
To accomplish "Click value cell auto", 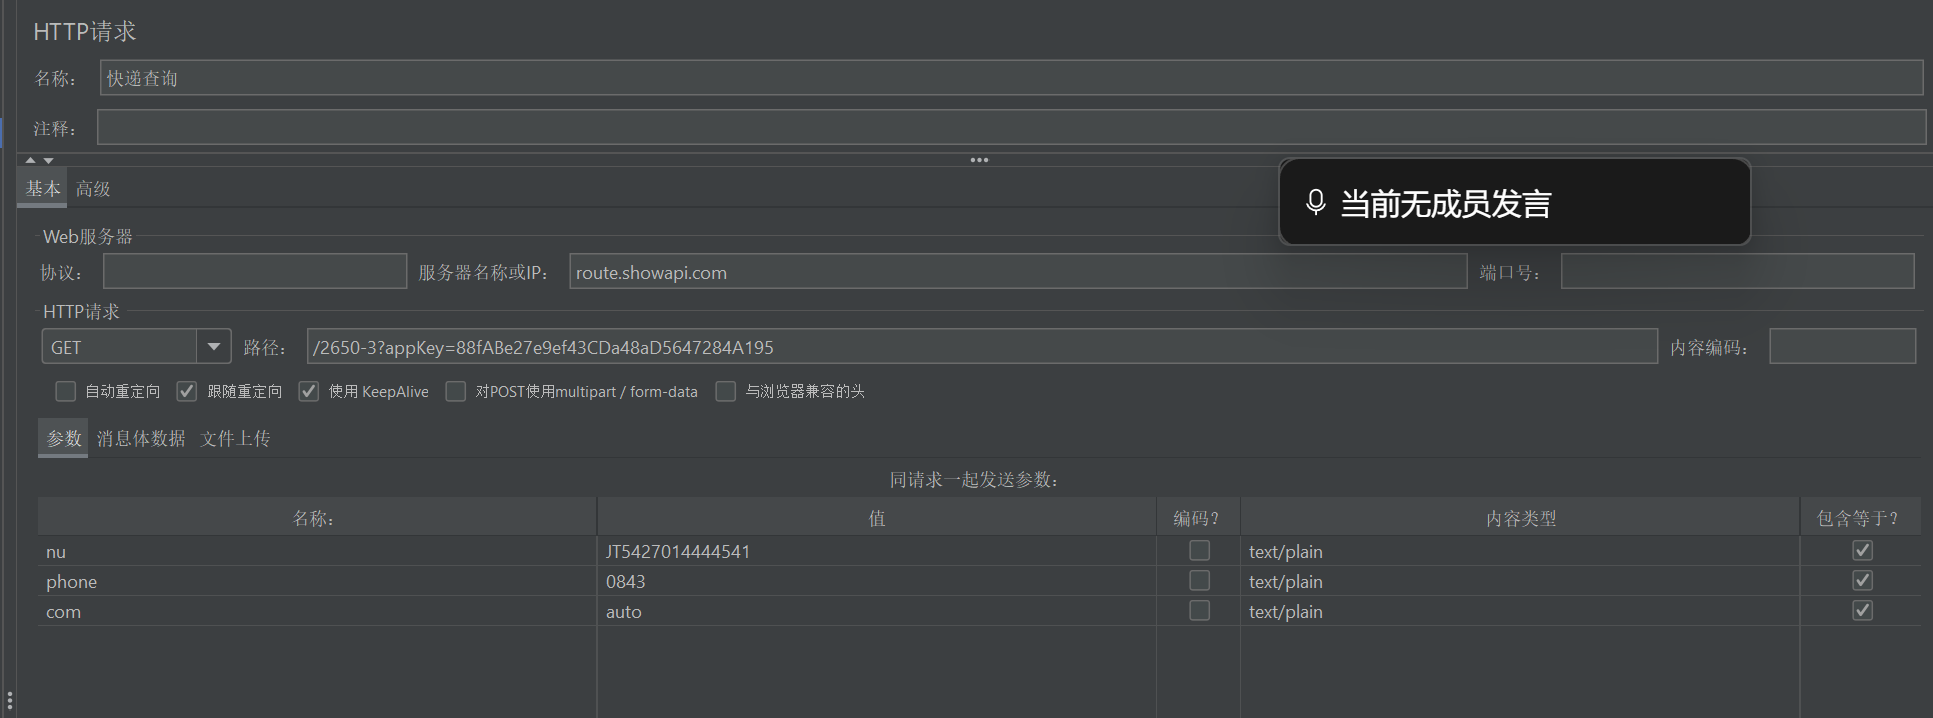I will [x=877, y=611].
